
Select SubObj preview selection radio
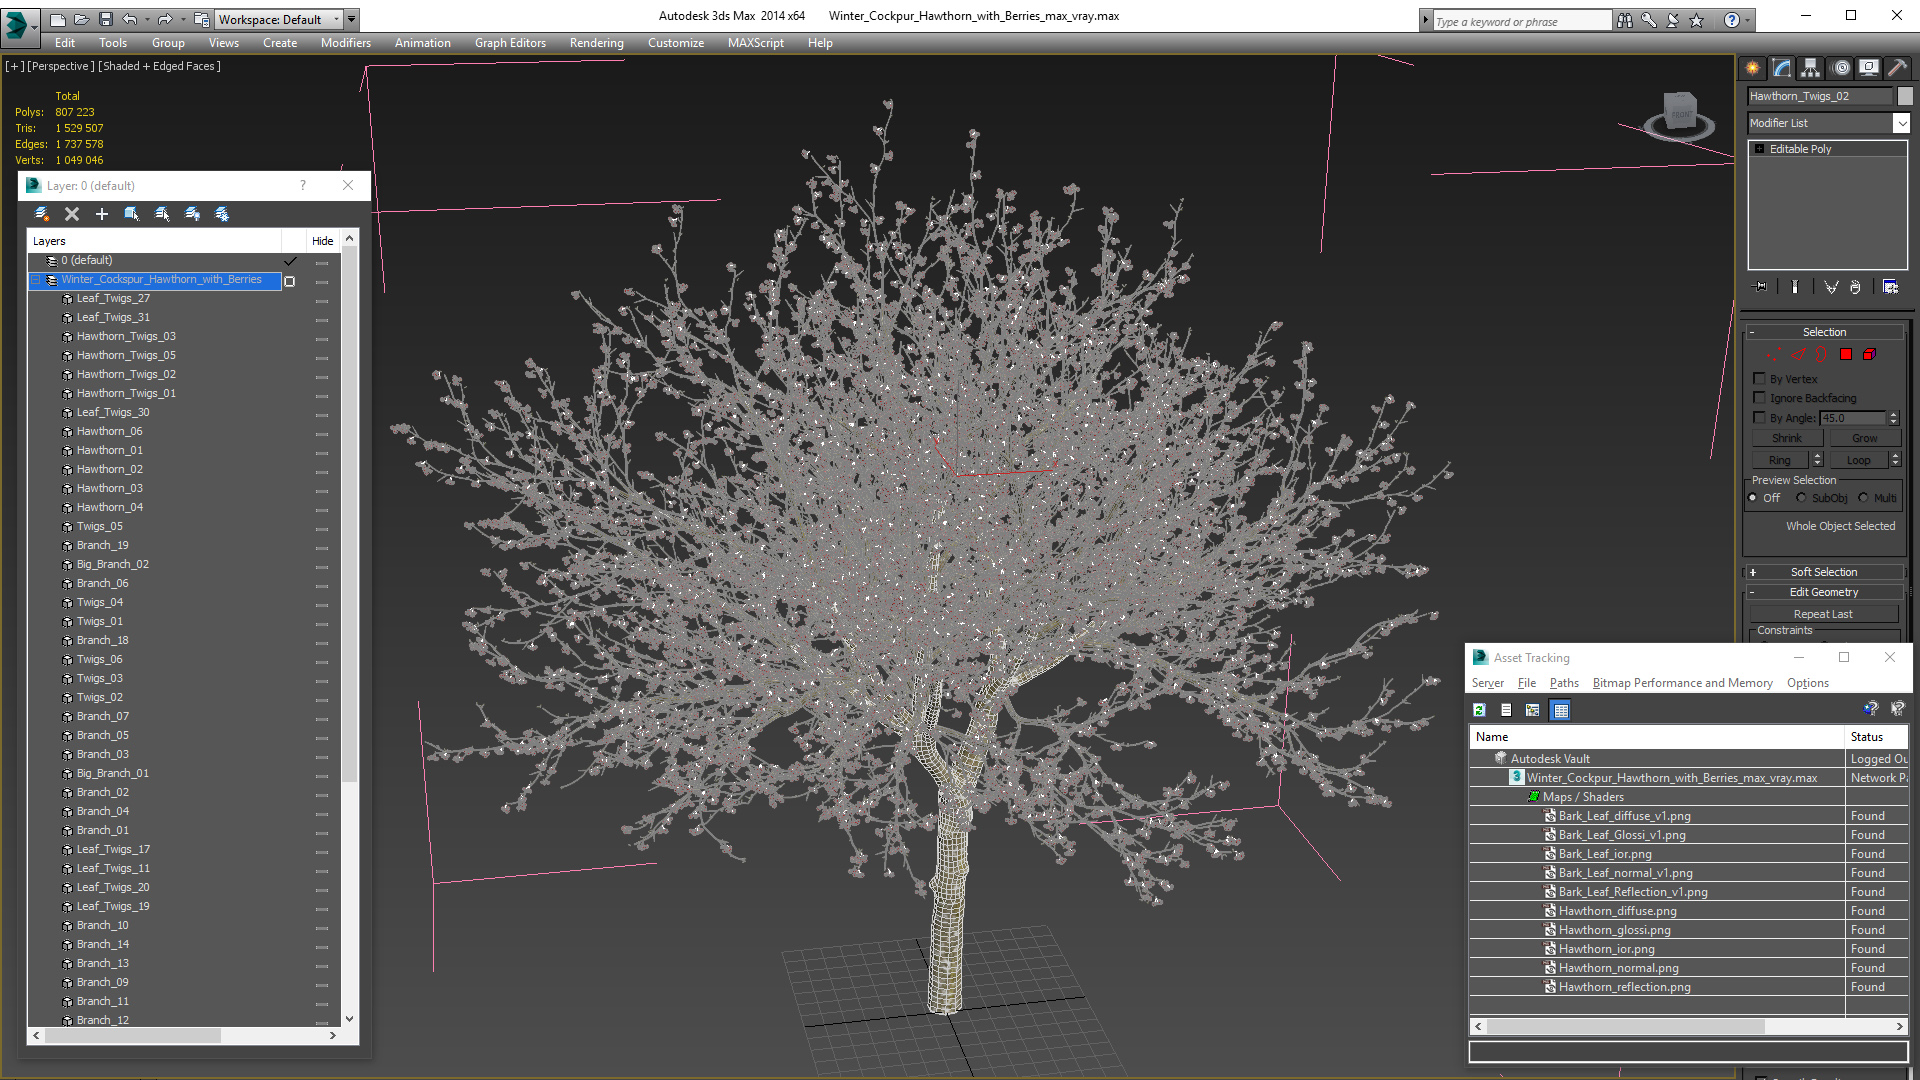(x=1802, y=498)
